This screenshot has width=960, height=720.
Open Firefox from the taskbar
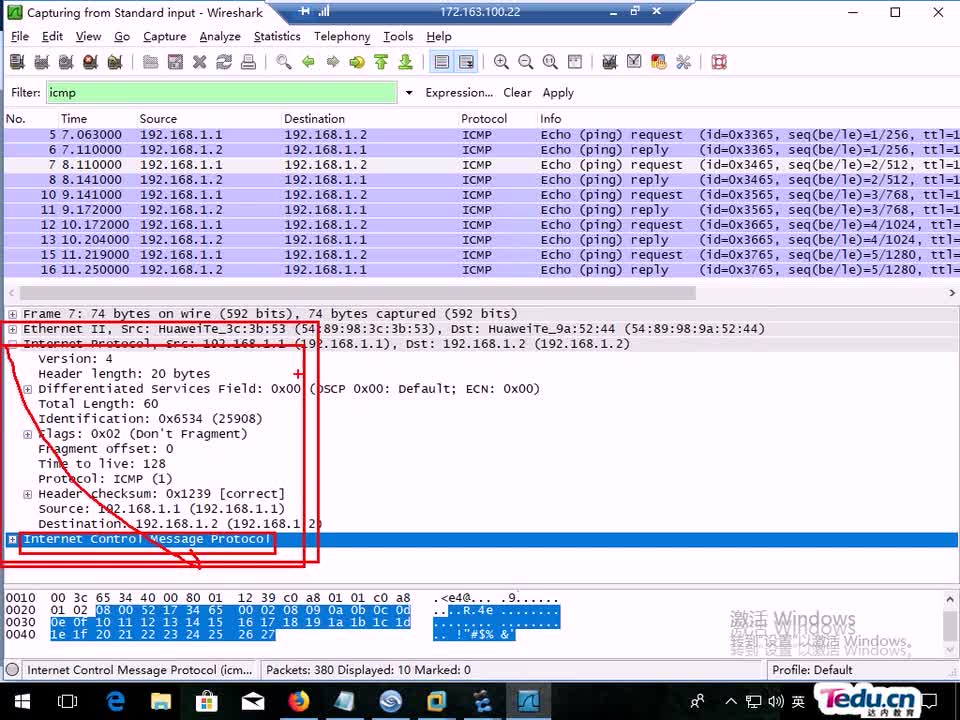coord(299,701)
